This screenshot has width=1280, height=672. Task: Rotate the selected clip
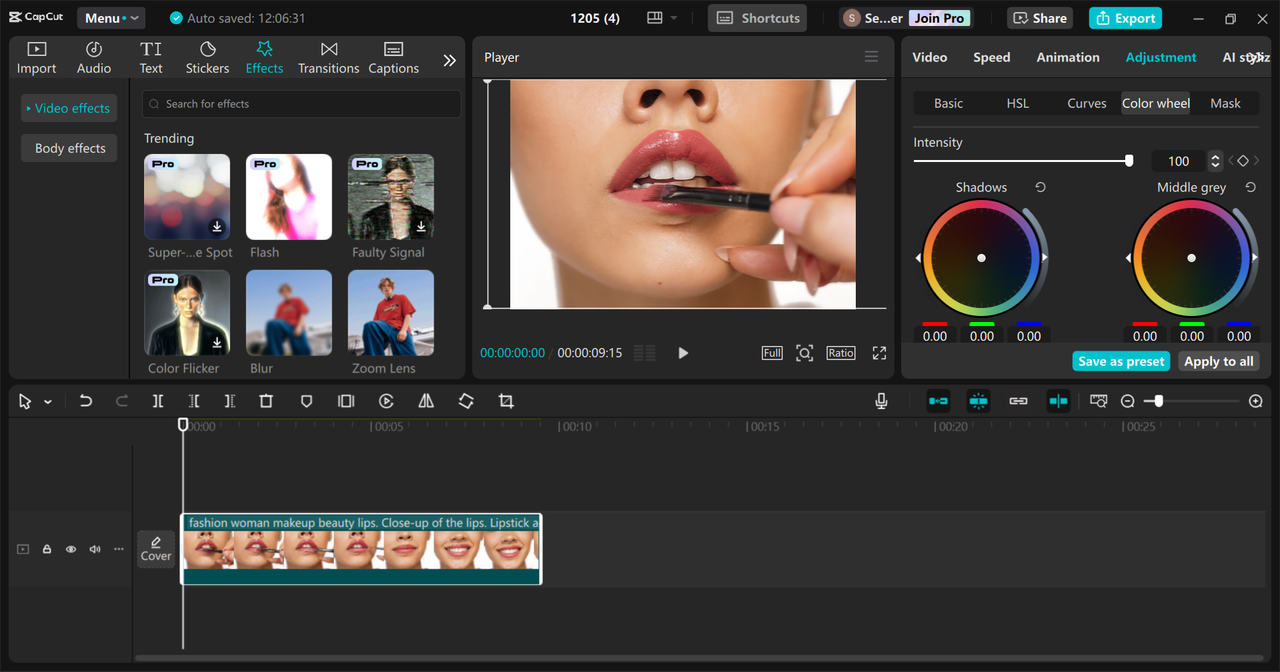(466, 401)
